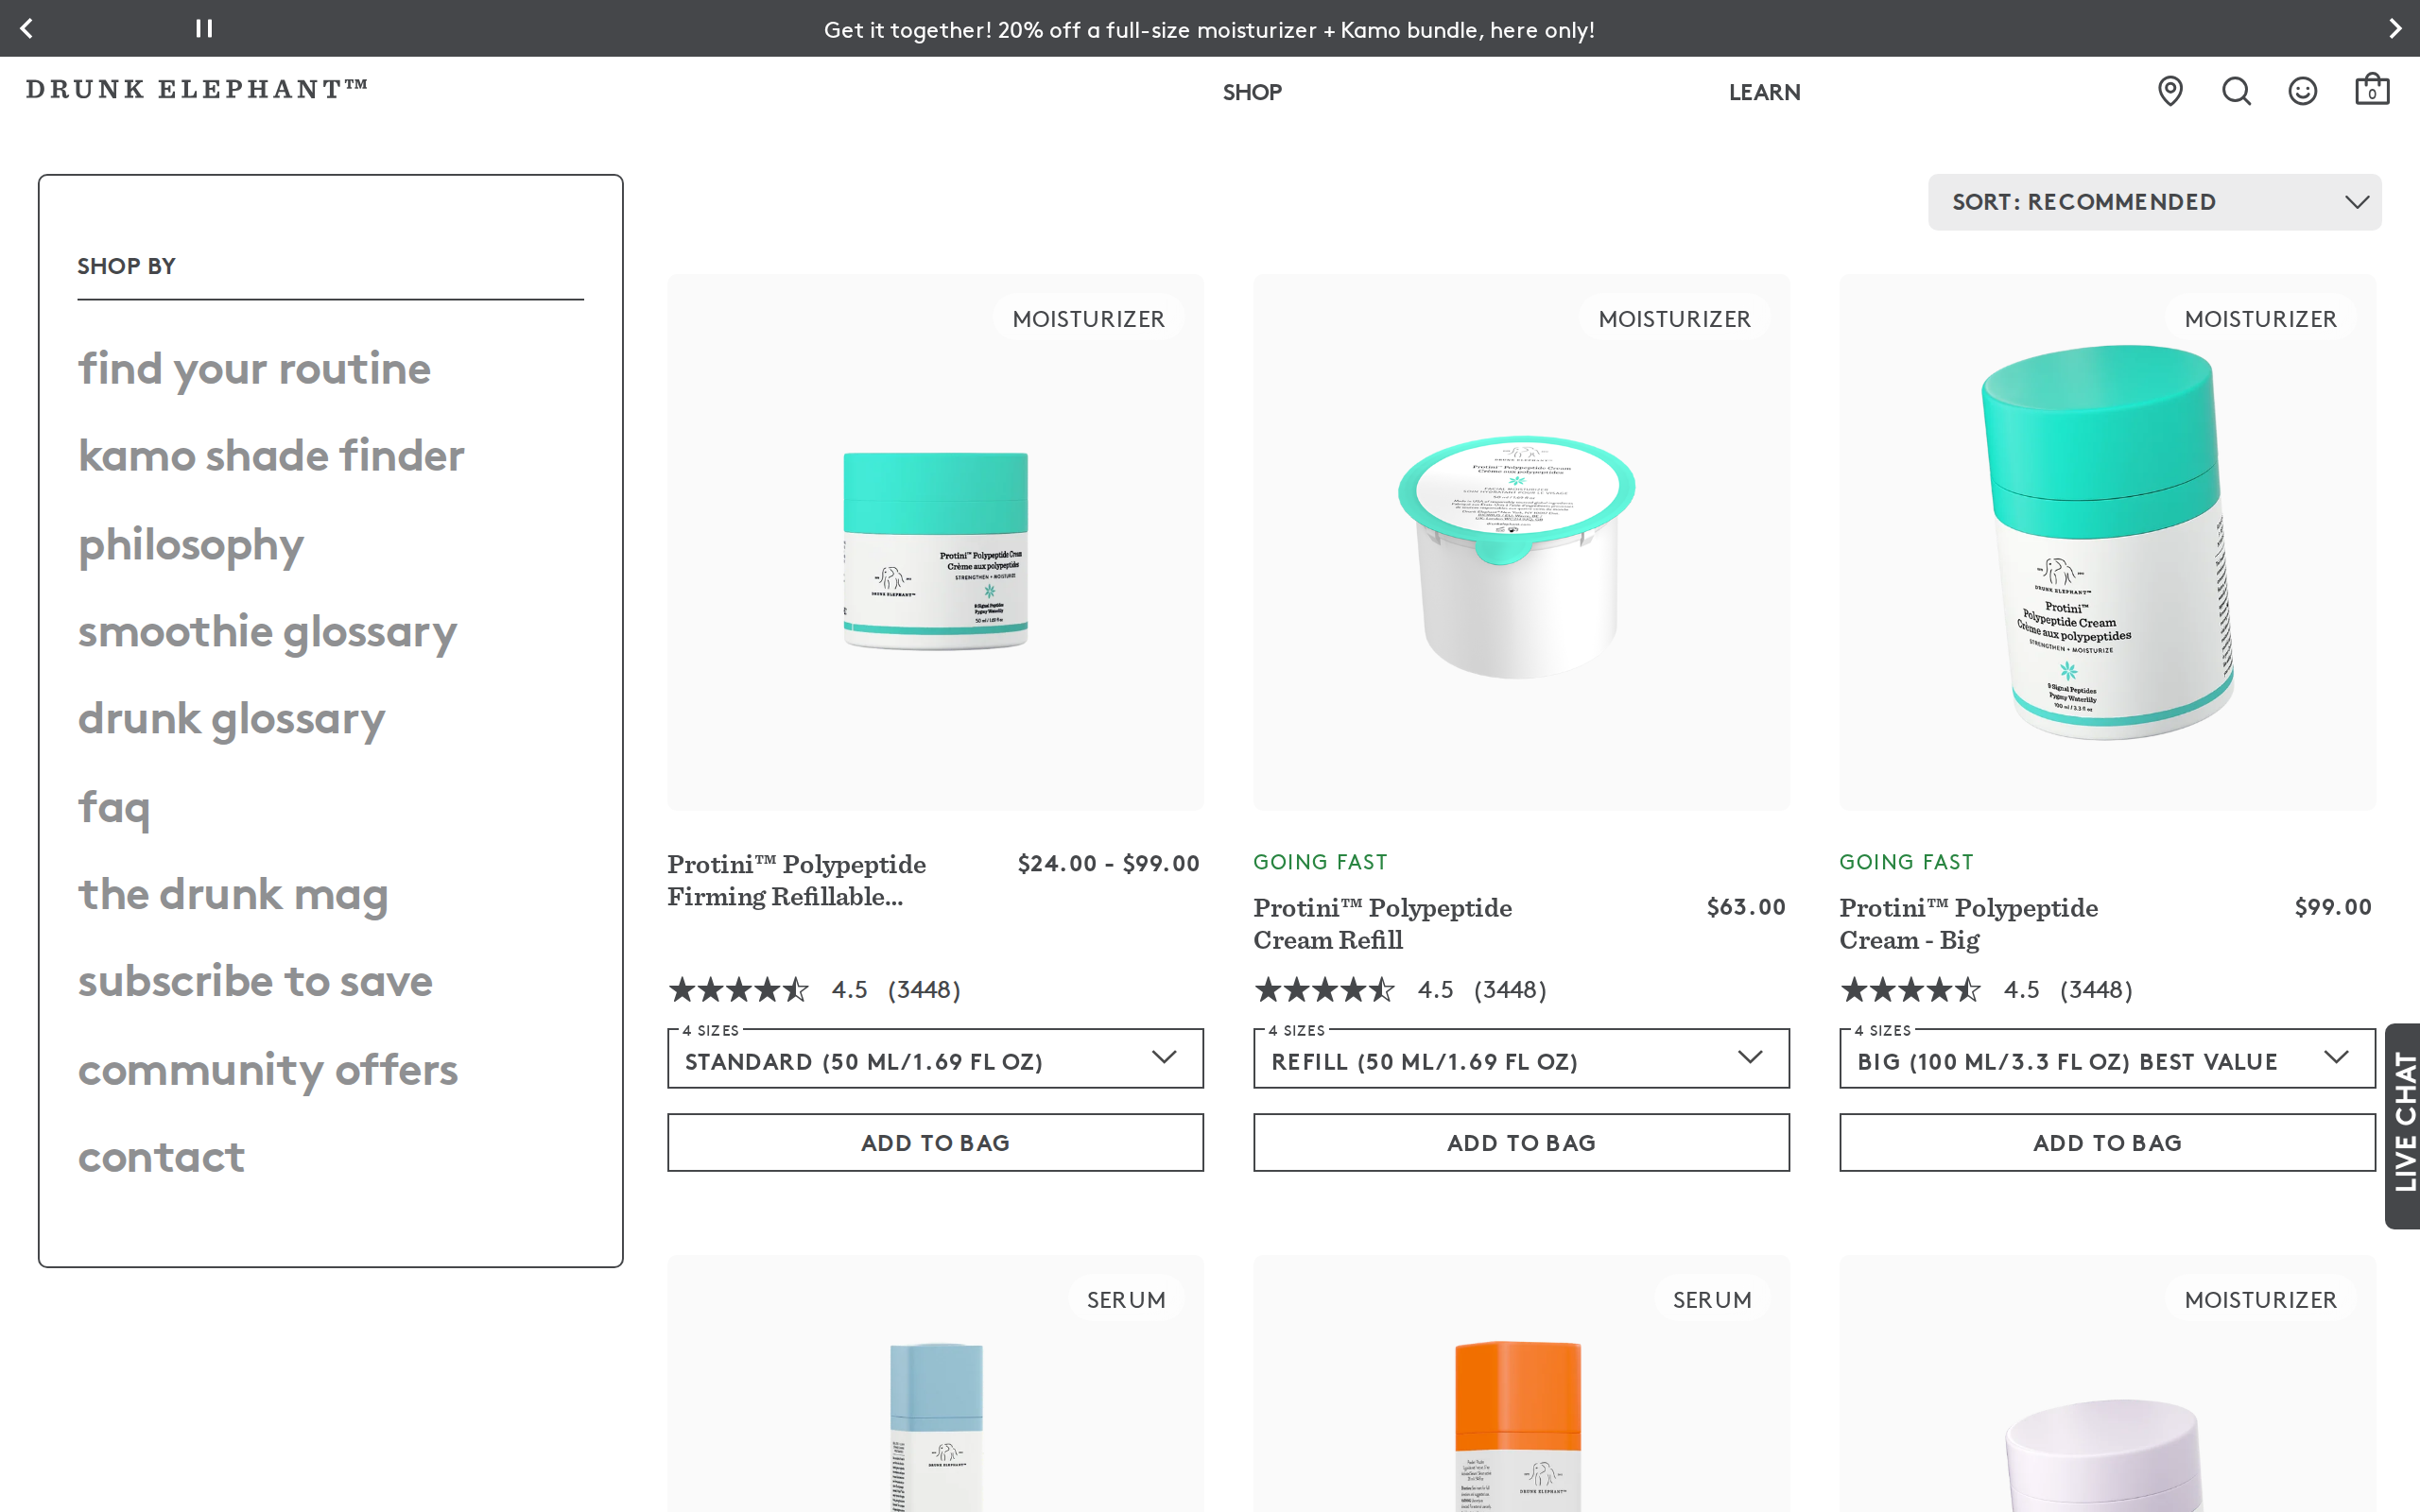
Task: Add Protini Cream Big to bag
Action: [x=2107, y=1142]
